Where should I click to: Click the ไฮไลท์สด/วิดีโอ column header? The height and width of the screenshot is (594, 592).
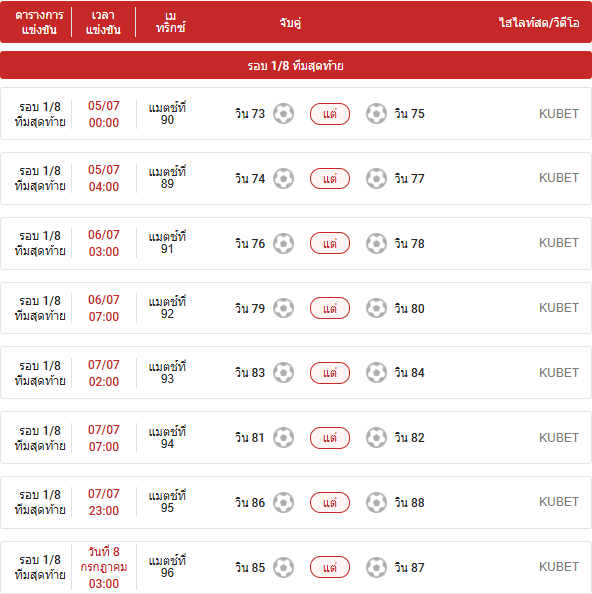pos(539,23)
